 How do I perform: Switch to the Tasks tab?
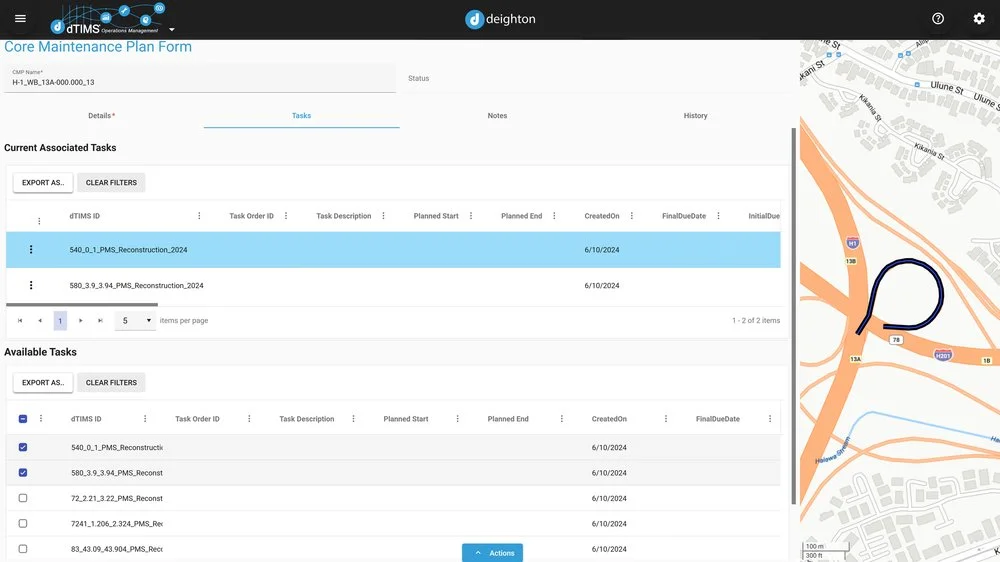coord(302,115)
